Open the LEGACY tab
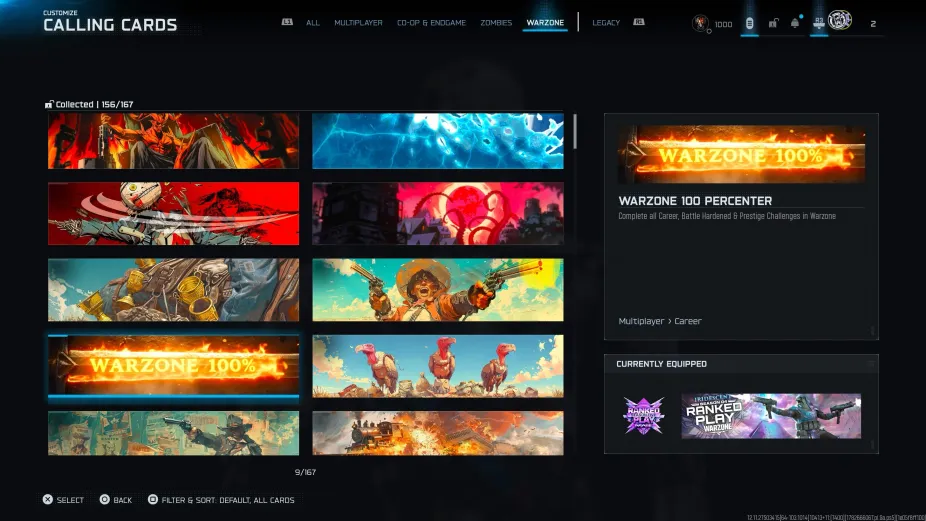Image resolution: width=926 pixels, height=521 pixels. 606,23
